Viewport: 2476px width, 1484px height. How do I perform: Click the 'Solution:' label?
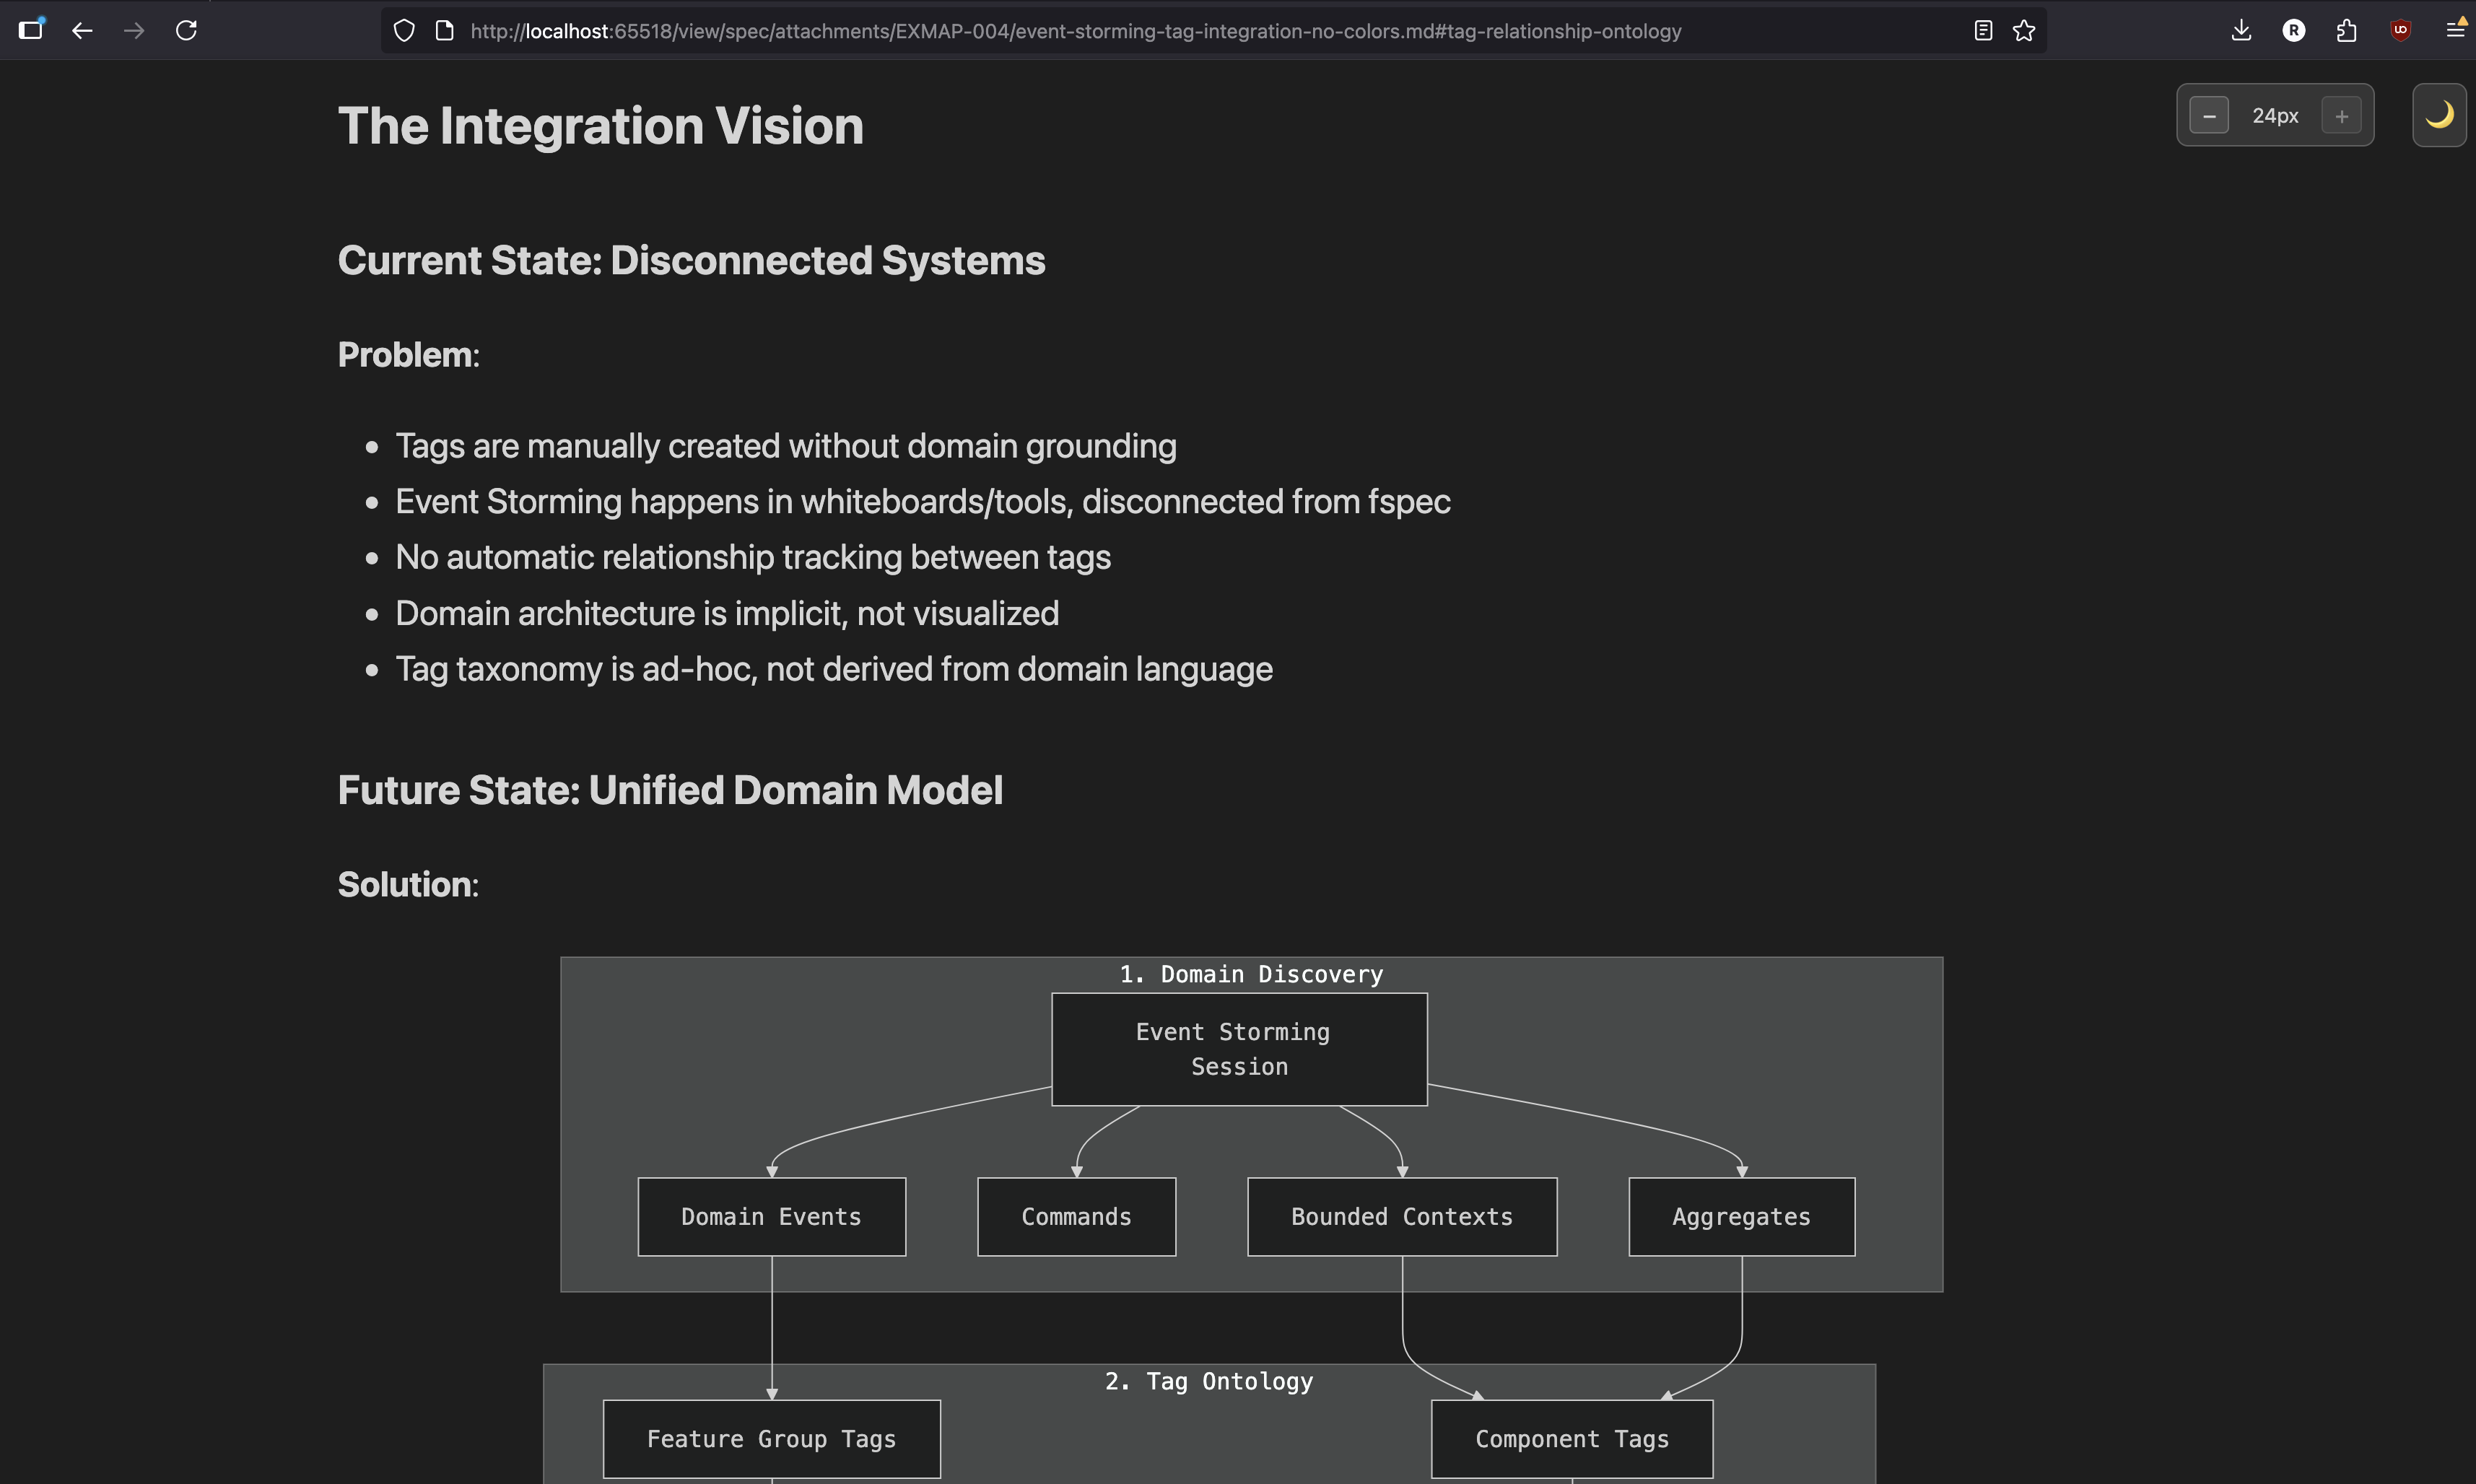click(408, 885)
